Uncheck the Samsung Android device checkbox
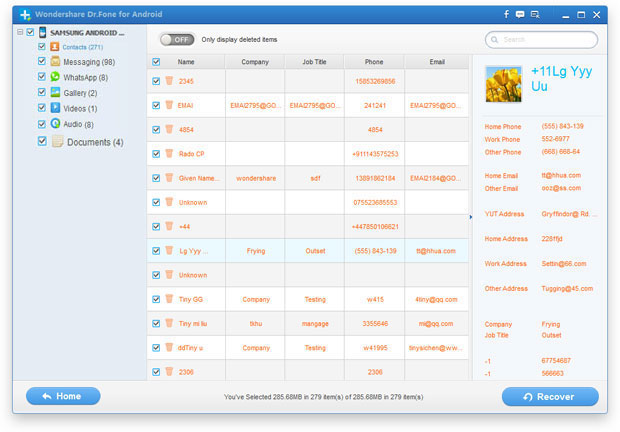This screenshot has height=432, width=620. click(x=30, y=32)
